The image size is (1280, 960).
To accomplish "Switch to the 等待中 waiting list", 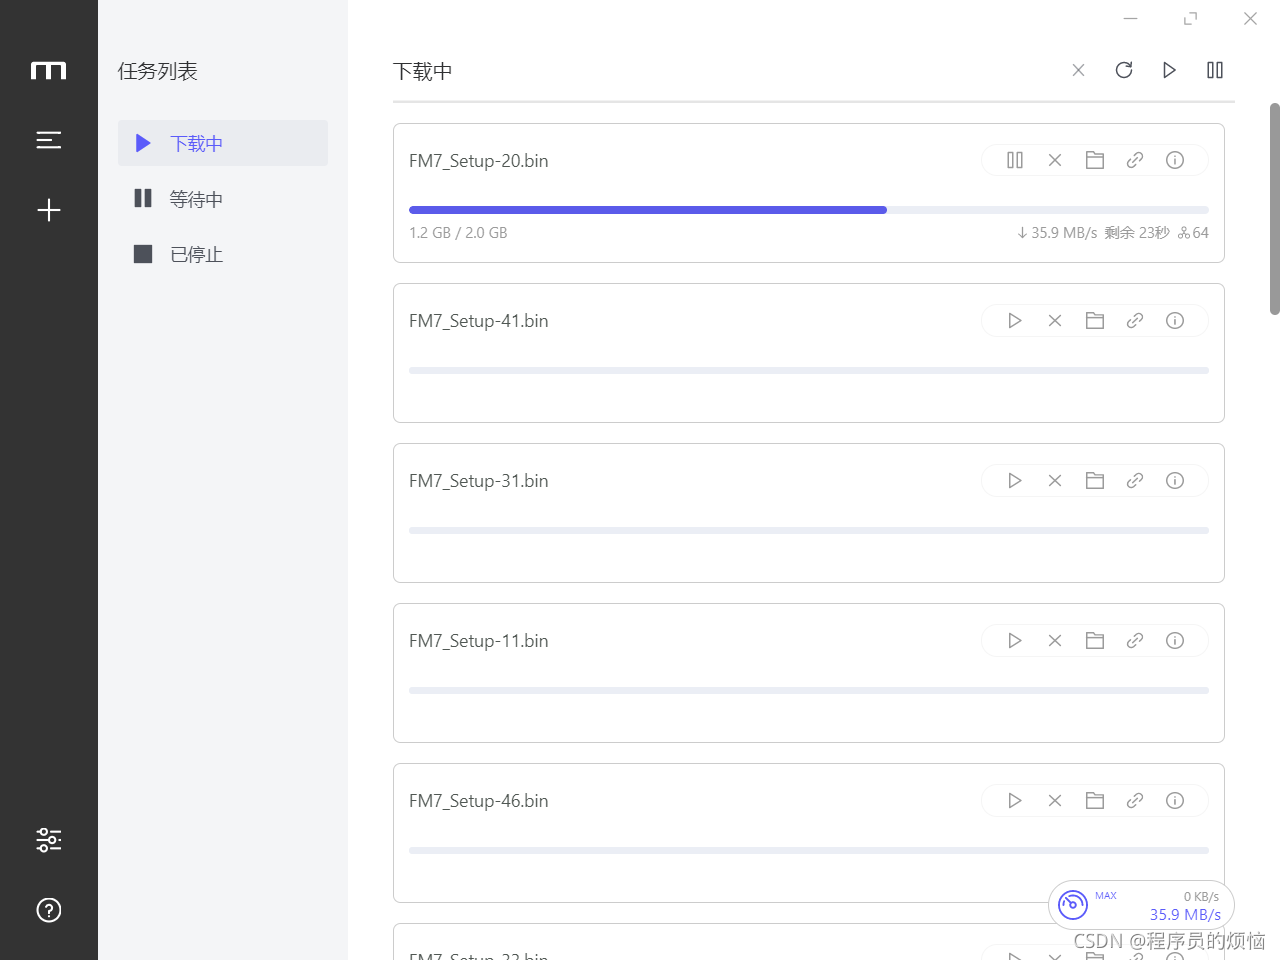I will [x=196, y=199].
